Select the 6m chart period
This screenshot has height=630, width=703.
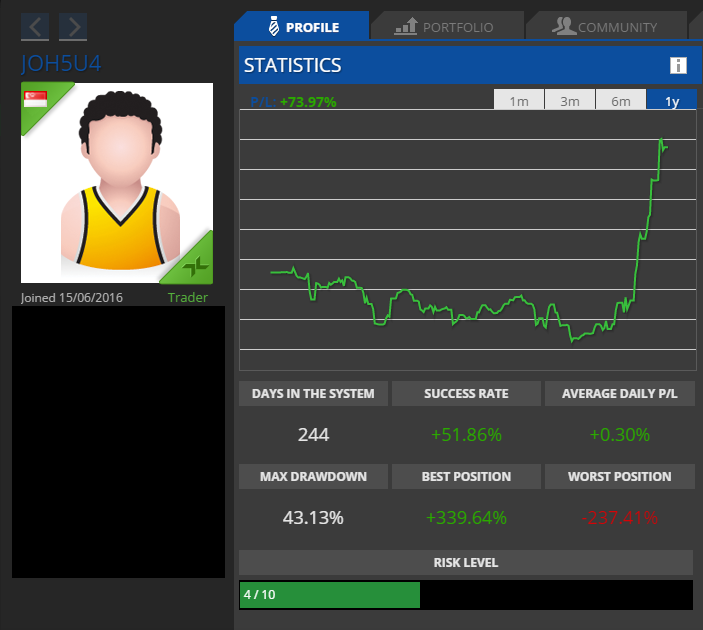point(621,101)
